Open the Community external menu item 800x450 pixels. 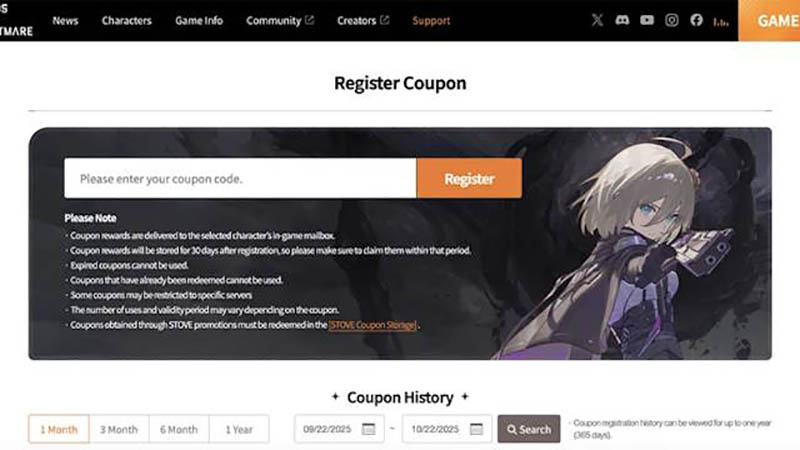click(x=280, y=20)
